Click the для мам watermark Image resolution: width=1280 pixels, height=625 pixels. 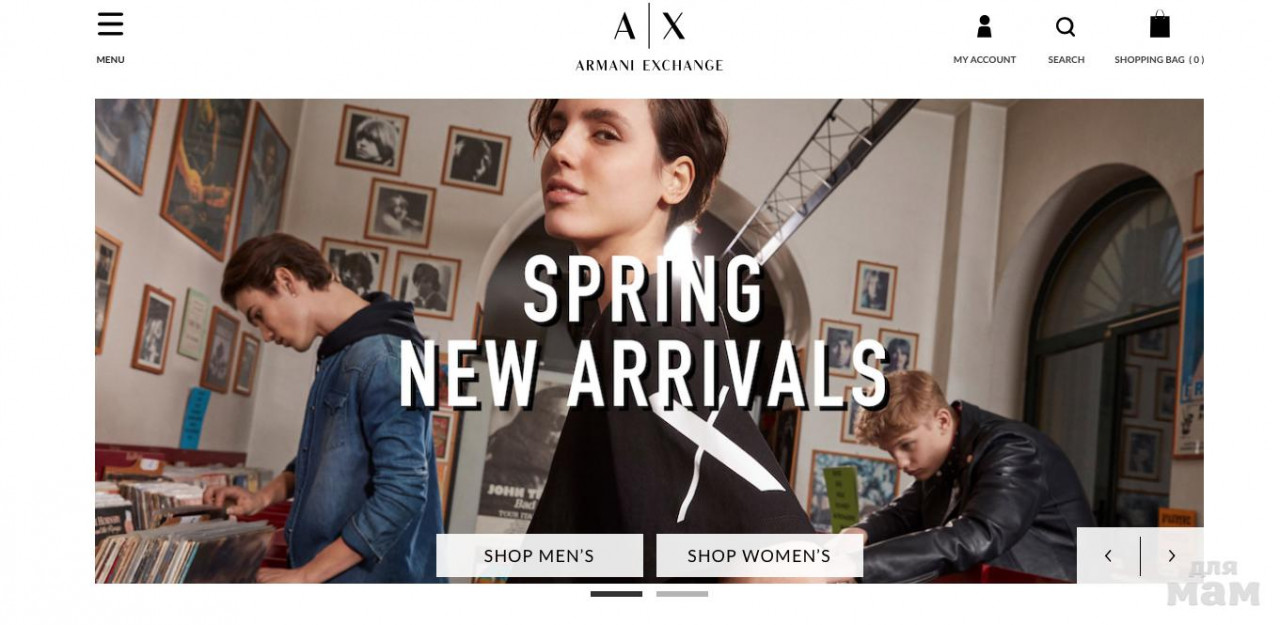tap(1213, 583)
